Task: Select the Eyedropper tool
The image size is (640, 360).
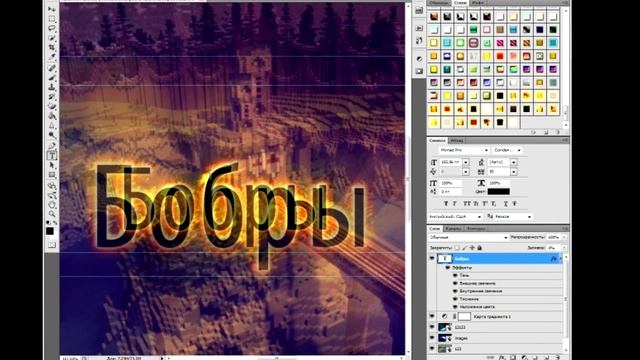Action: tap(52, 58)
